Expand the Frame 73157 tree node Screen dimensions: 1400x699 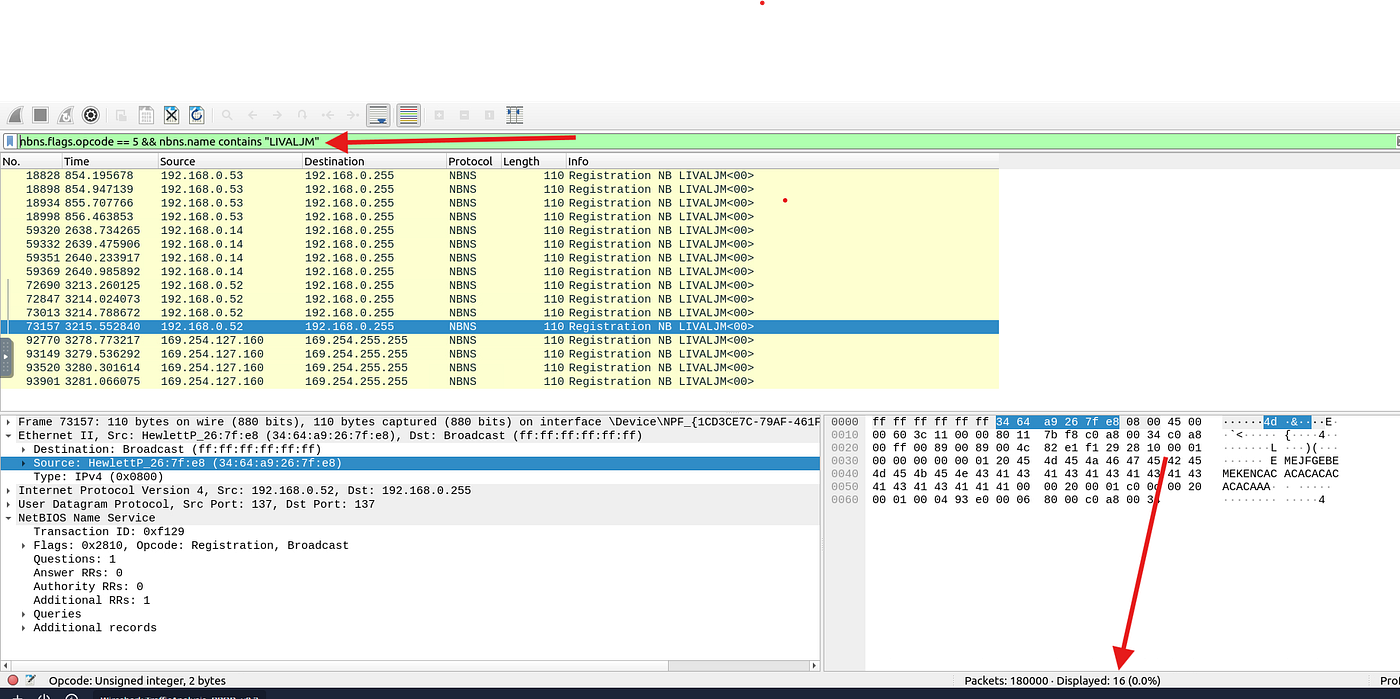(8, 422)
